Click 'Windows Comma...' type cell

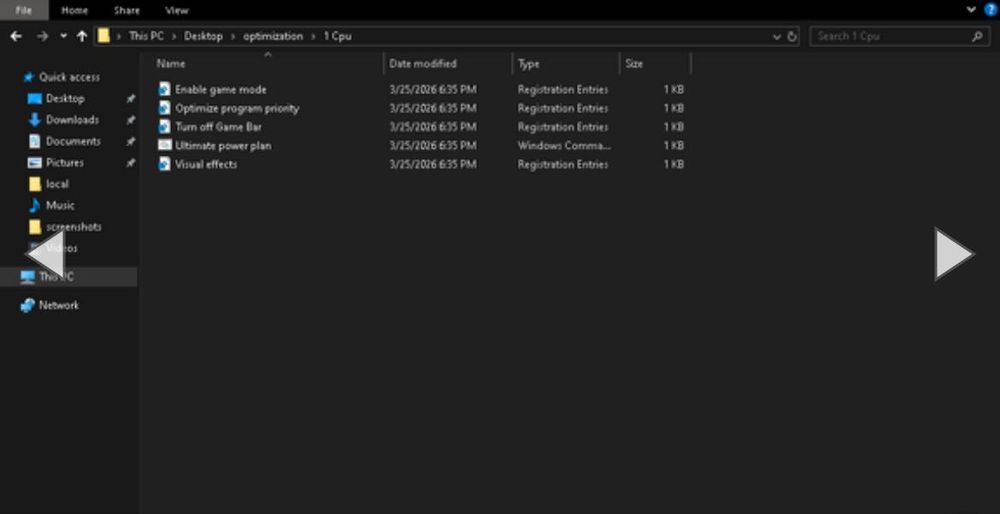click(564, 145)
